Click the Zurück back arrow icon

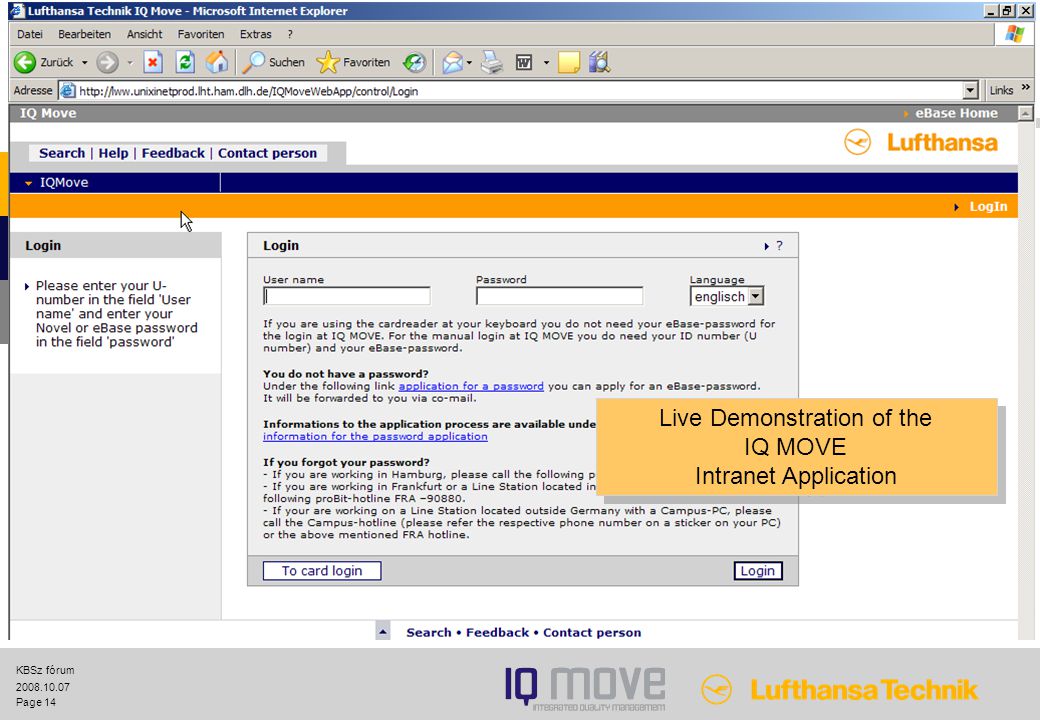click(25, 62)
